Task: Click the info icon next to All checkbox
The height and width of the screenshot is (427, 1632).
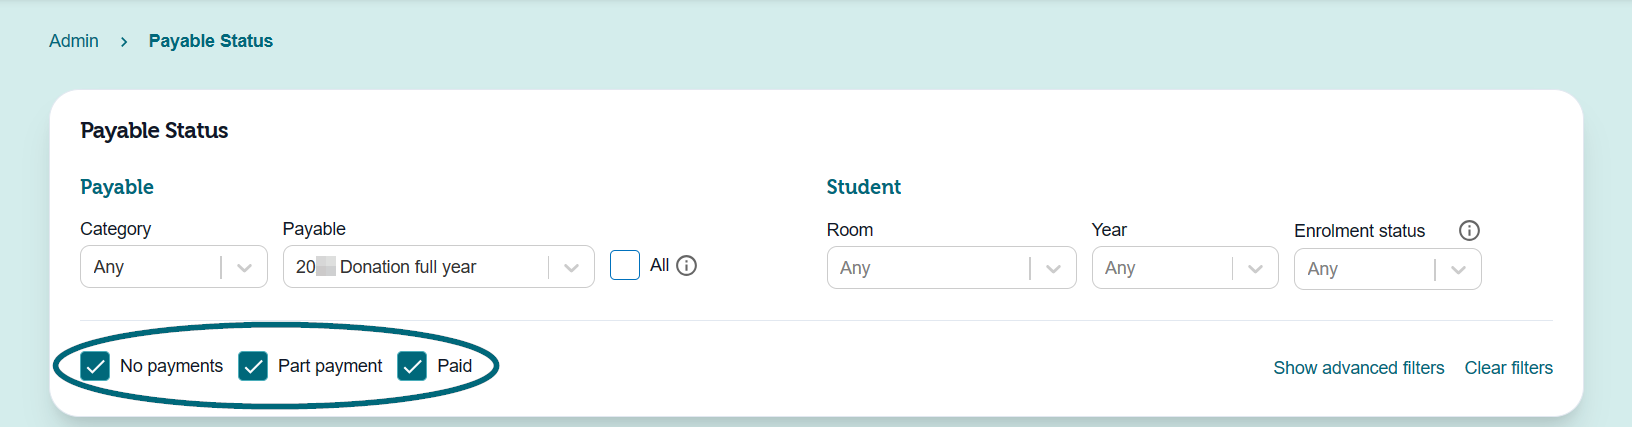Action: pyautogui.click(x=686, y=265)
